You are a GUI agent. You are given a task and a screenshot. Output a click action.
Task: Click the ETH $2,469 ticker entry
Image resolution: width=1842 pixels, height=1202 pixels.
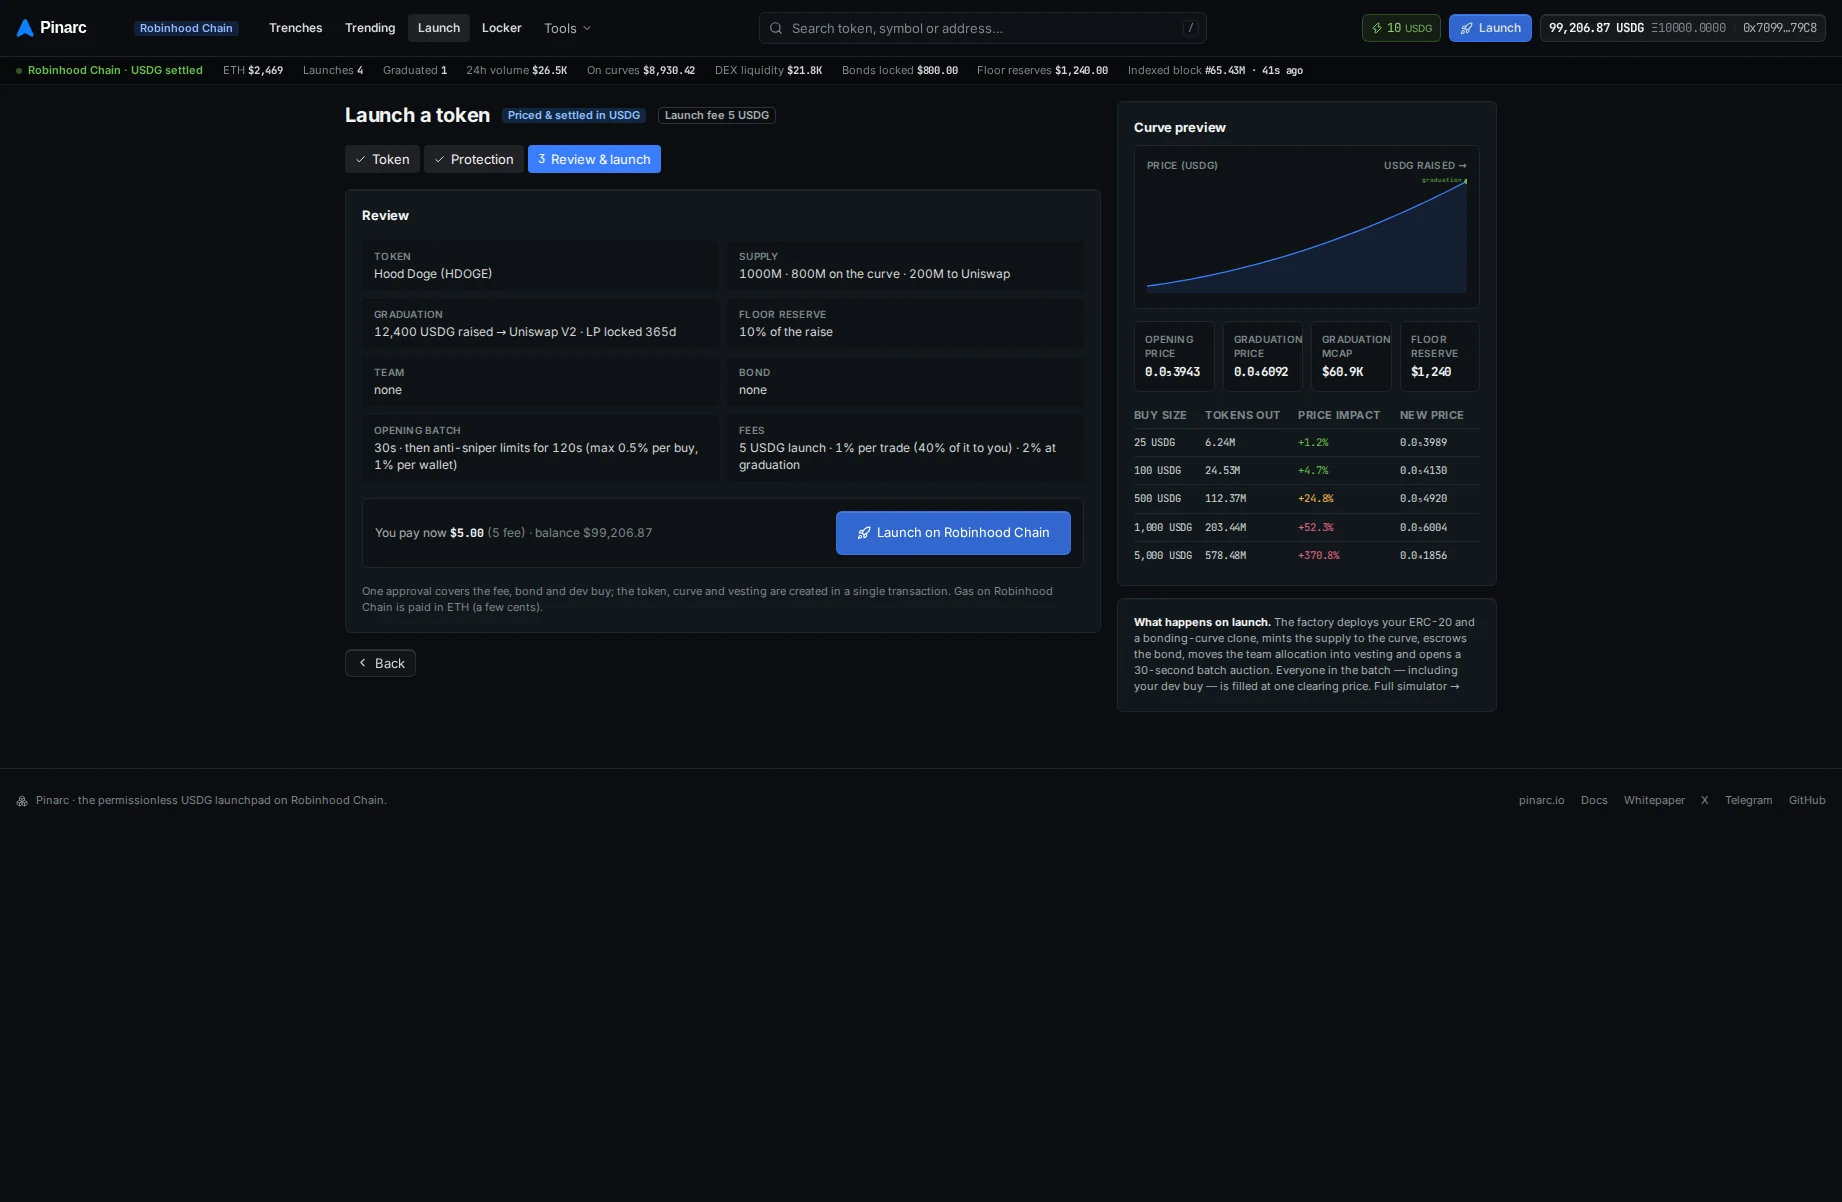253,70
